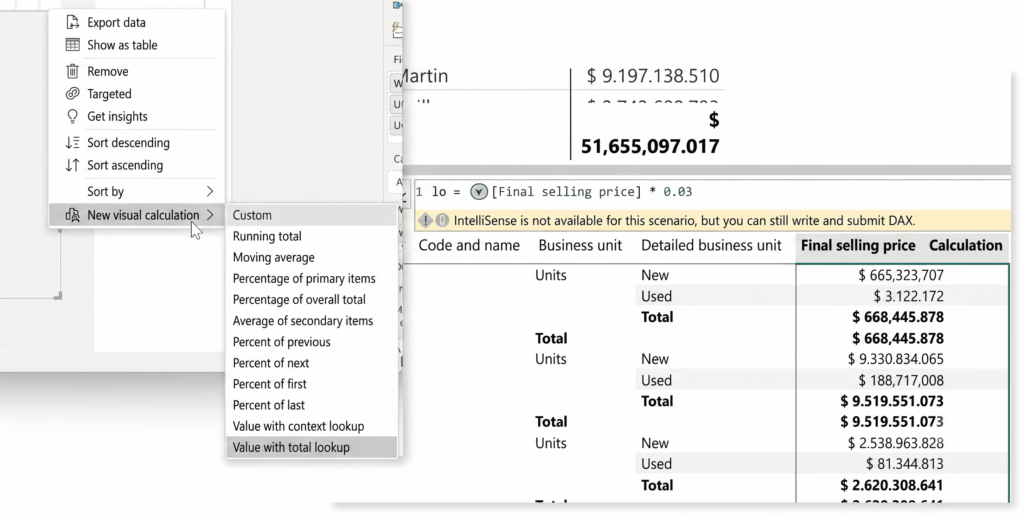
Task: Click the Sort descending icon
Action: (x=72, y=142)
